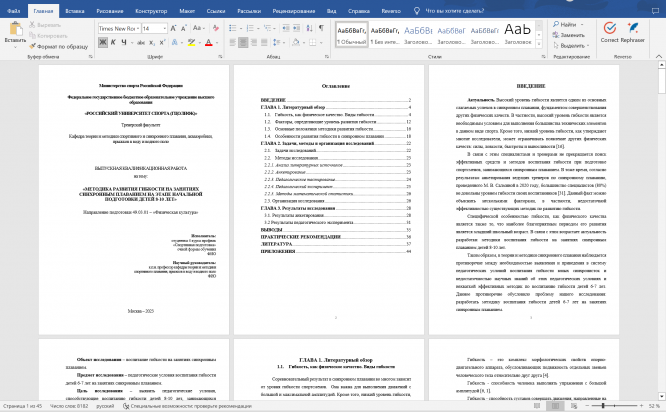Switch to the Конструктор (Design) tab
The height and width of the screenshot is (412, 666).
[x=151, y=11]
